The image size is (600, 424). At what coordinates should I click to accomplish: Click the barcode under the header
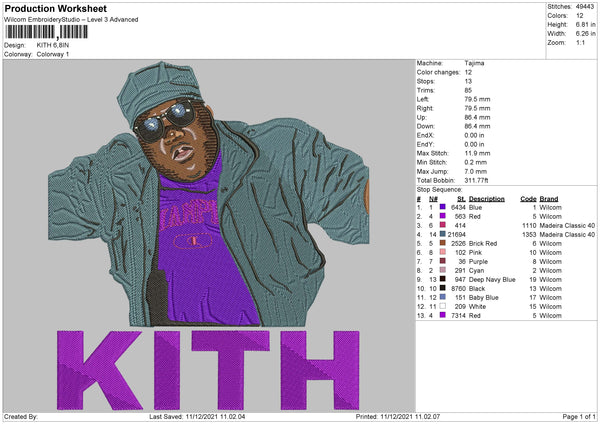click(x=47, y=32)
